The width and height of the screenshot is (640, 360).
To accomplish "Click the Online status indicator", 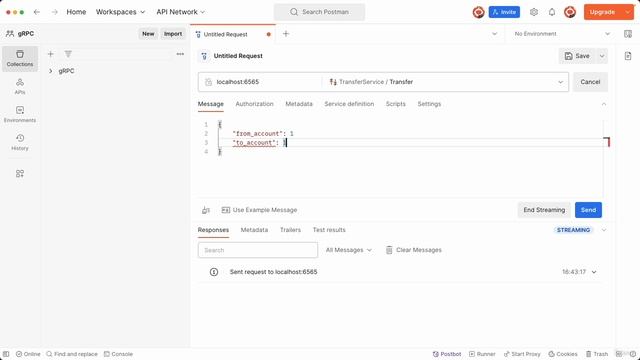I will (28, 354).
